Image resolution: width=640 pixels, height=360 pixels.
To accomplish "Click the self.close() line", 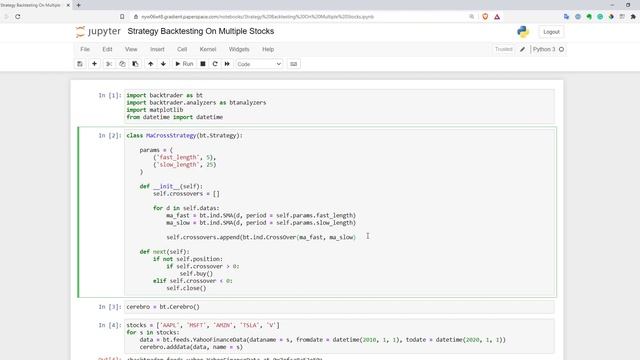I will pos(186,288).
